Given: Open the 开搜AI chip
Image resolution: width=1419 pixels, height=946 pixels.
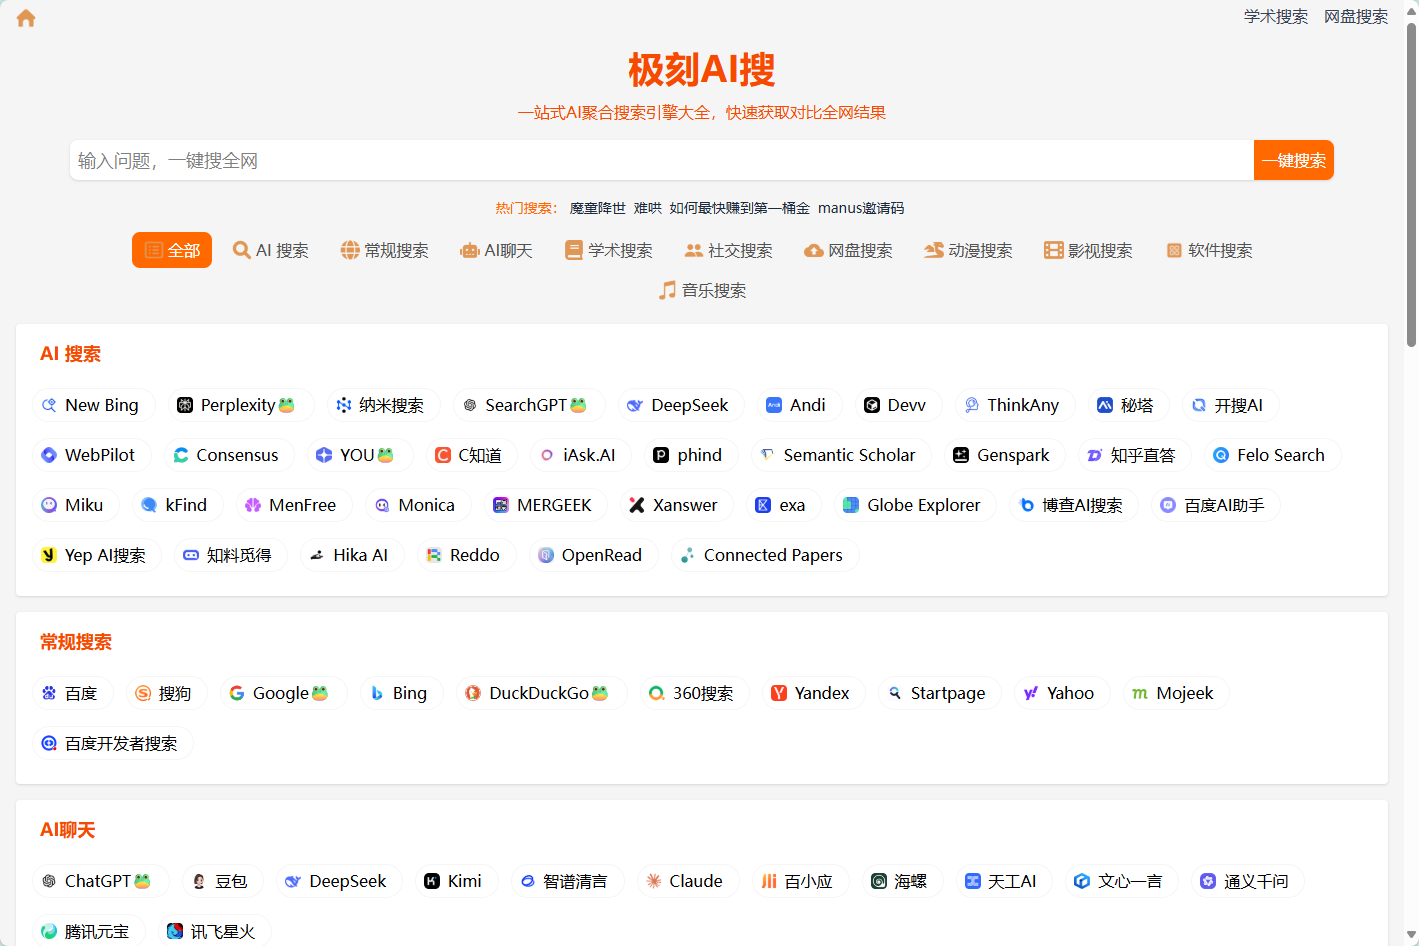Looking at the screenshot, I should pyautogui.click(x=1229, y=405).
